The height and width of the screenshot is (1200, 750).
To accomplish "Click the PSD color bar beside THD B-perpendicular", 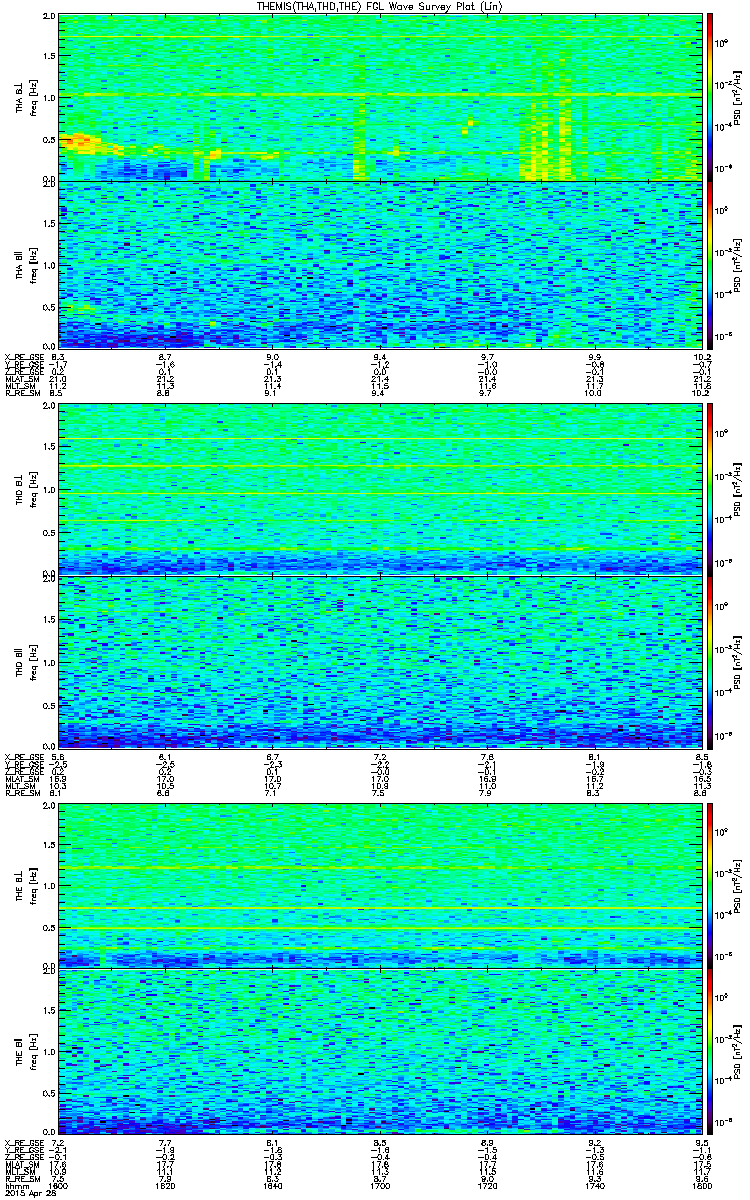I will (x=710, y=489).
